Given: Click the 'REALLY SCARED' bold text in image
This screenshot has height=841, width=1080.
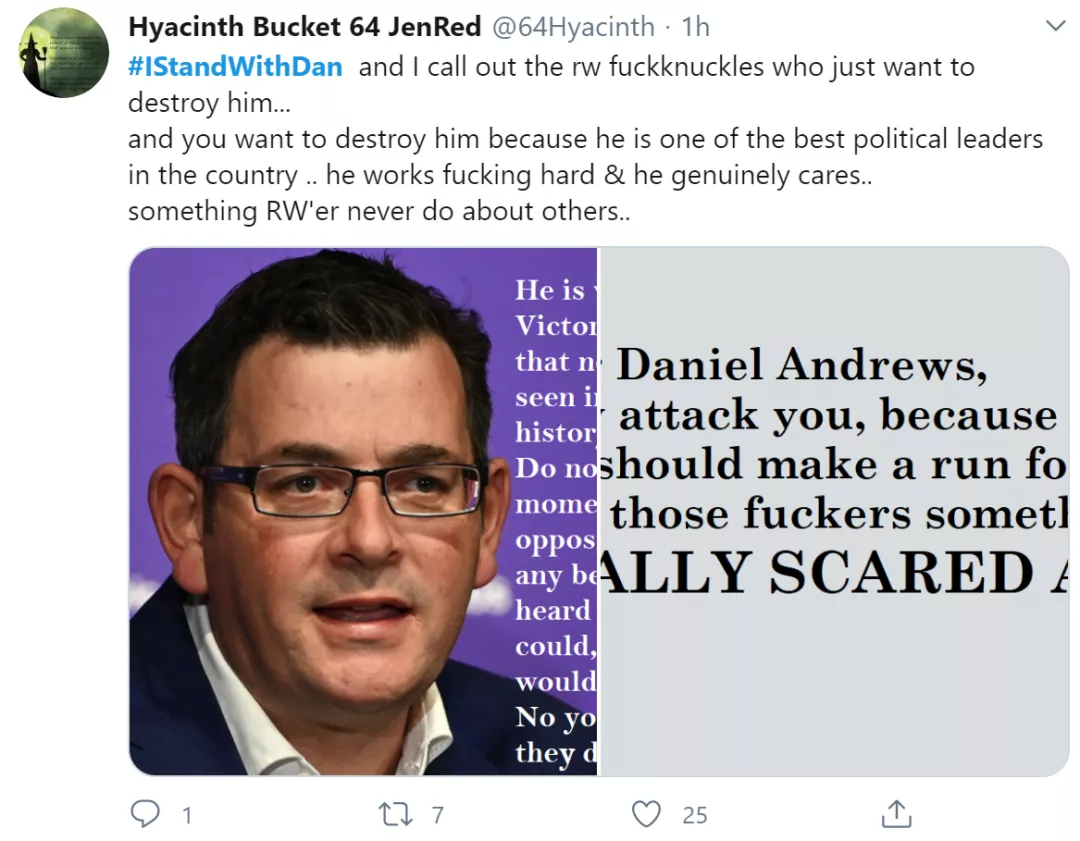Looking at the screenshot, I should (834, 572).
